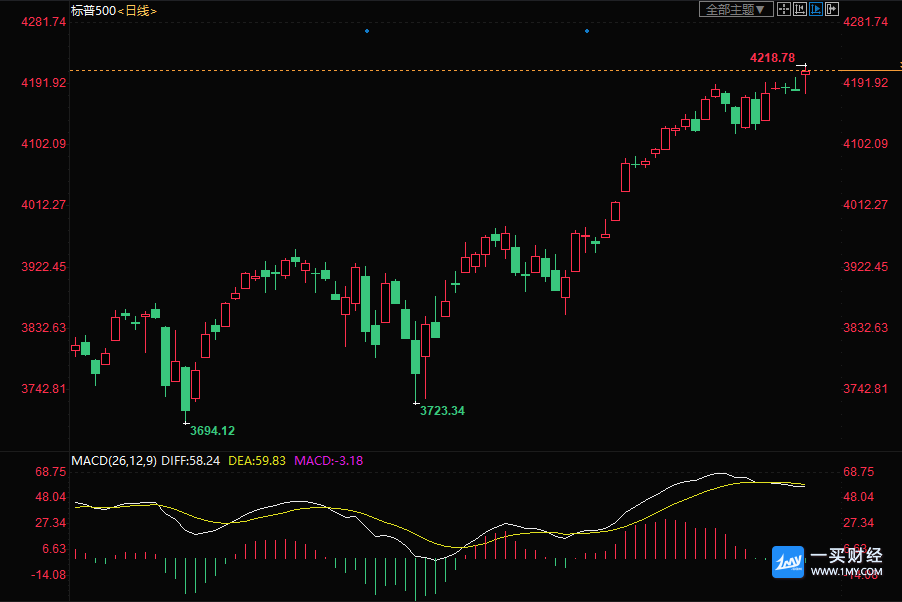Click the 3694.12 low price label
Screen dimensions: 902x602
(212, 430)
